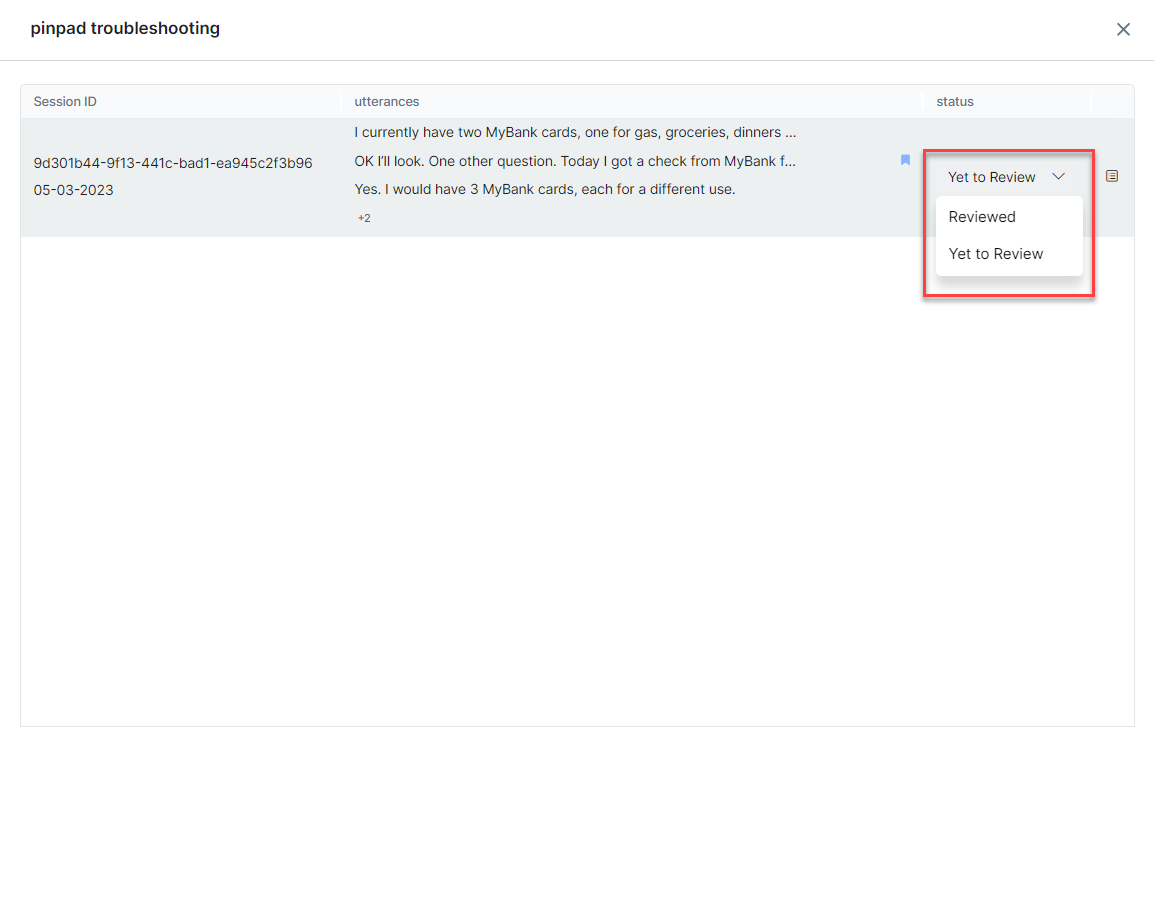Click the chevron arrow of the status dropdown
Viewport: 1154px width, 899px height.
click(1059, 177)
